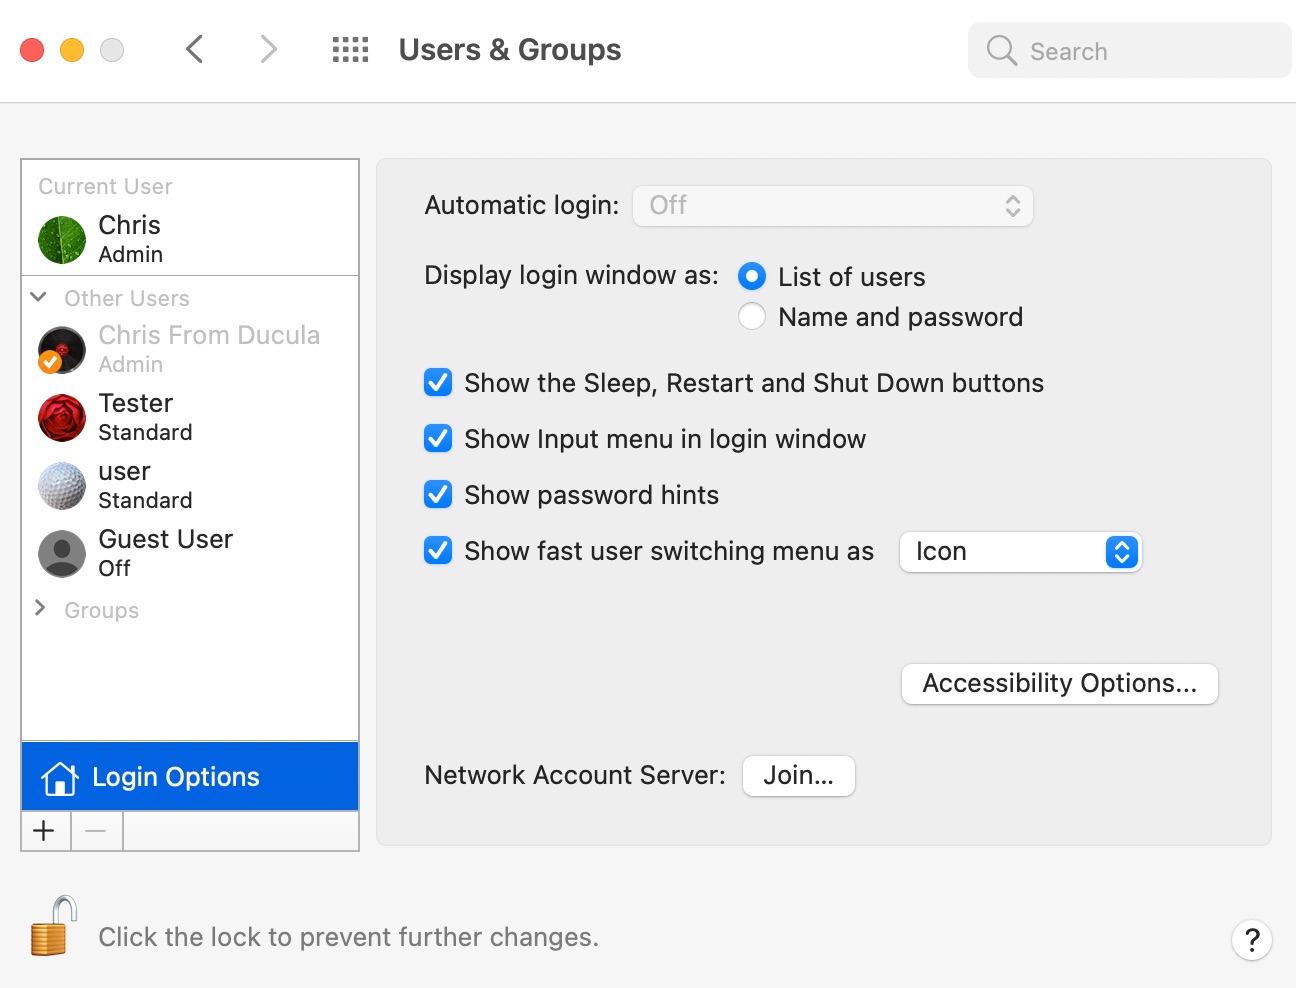1296x988 pixels.
Task: Click the Search field
Action: pos(1130,51)
